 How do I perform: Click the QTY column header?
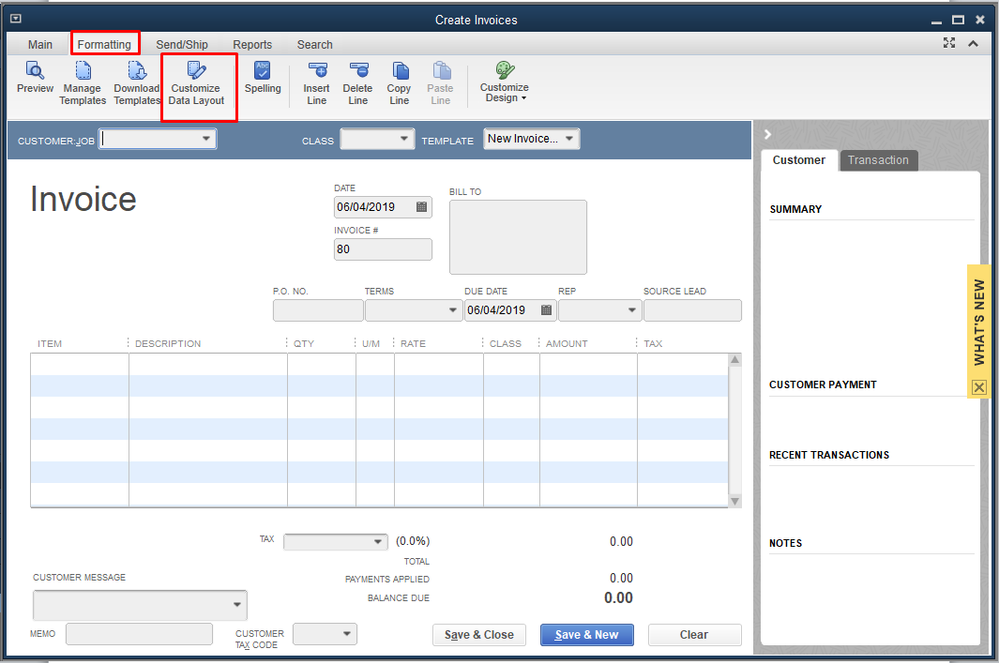304,343
